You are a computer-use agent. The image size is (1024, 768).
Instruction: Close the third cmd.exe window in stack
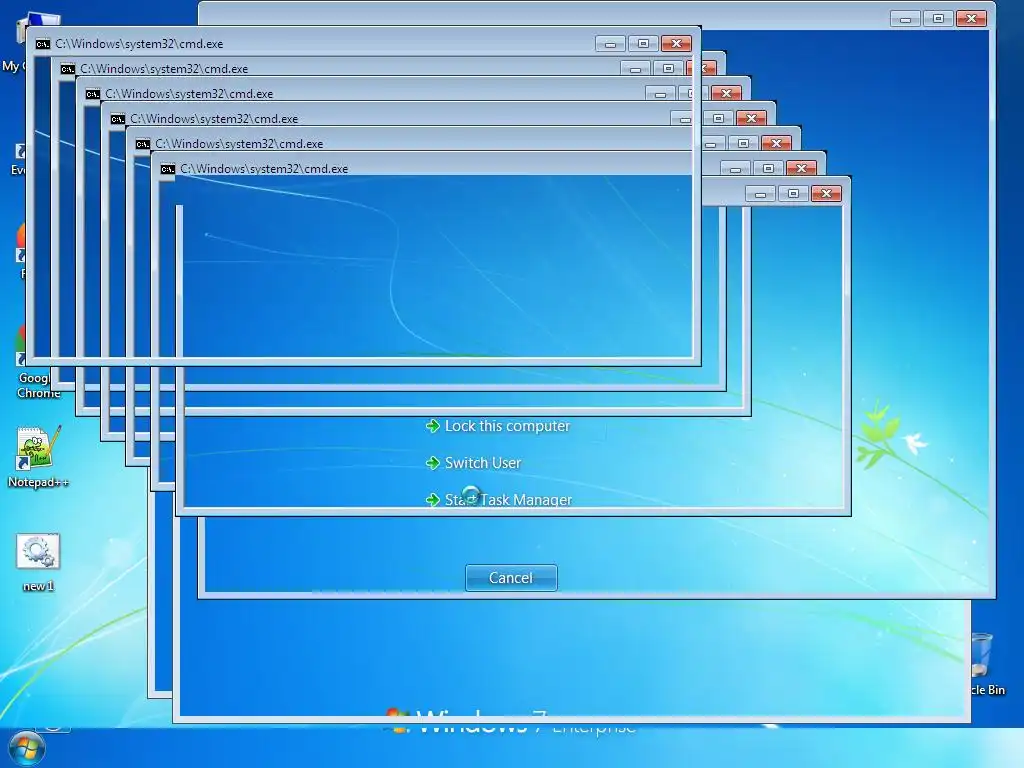click(x=726, y=93)
